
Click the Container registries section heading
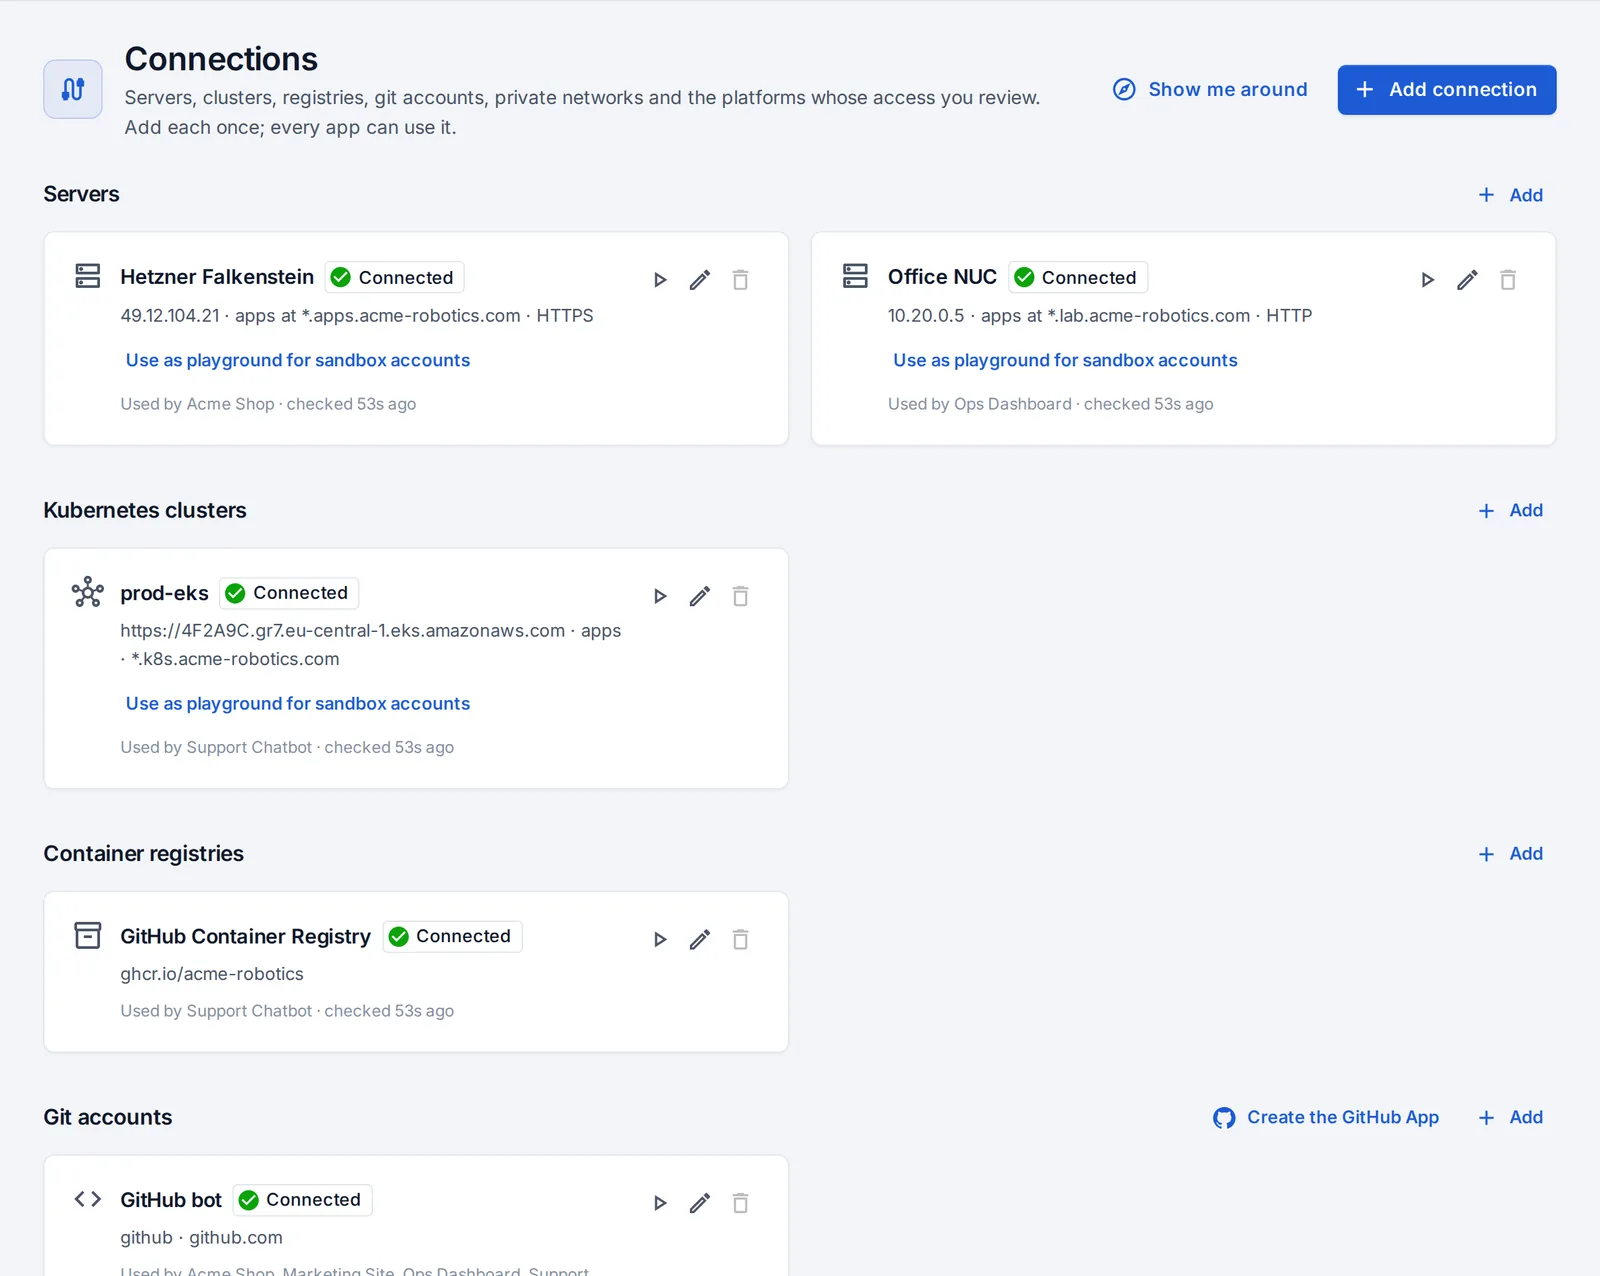point(143,854)
